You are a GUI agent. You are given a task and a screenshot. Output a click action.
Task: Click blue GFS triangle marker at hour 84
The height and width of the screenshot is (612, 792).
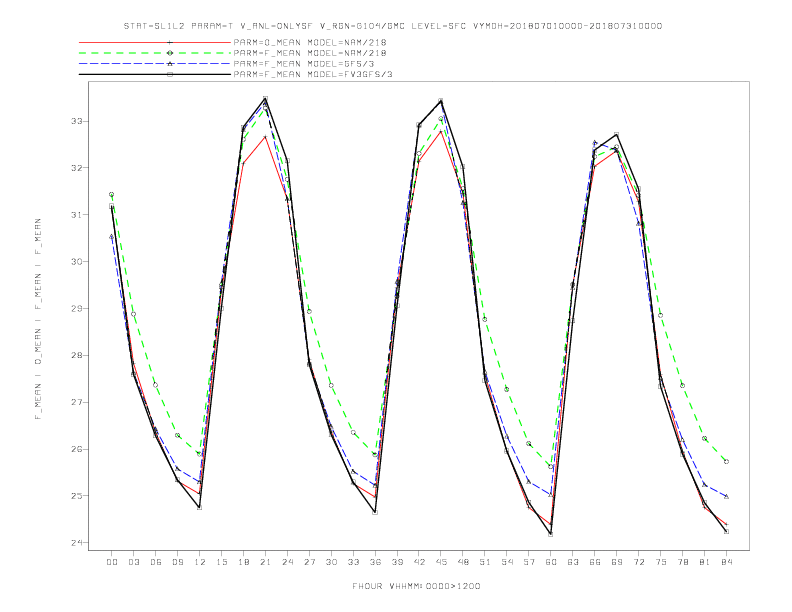726,496
